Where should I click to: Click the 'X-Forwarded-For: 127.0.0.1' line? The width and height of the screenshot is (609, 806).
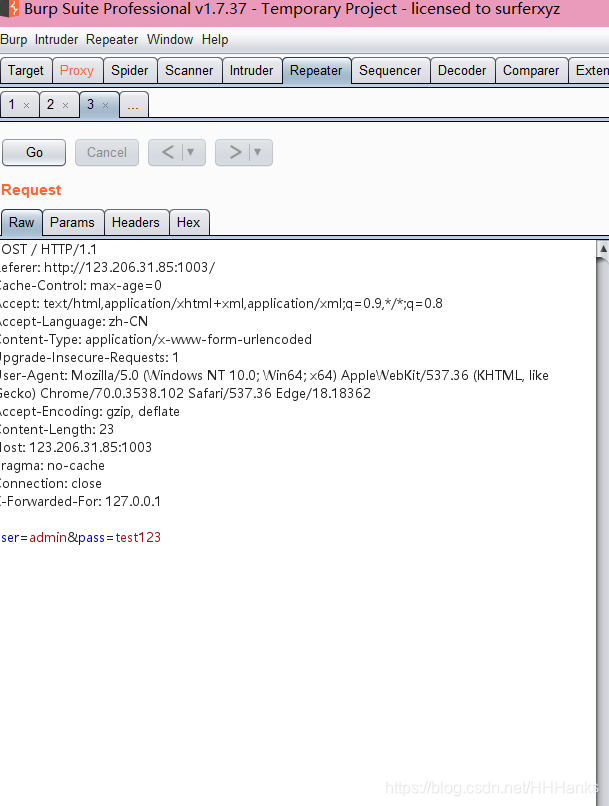pyautogui.click(x=81, y=501)
